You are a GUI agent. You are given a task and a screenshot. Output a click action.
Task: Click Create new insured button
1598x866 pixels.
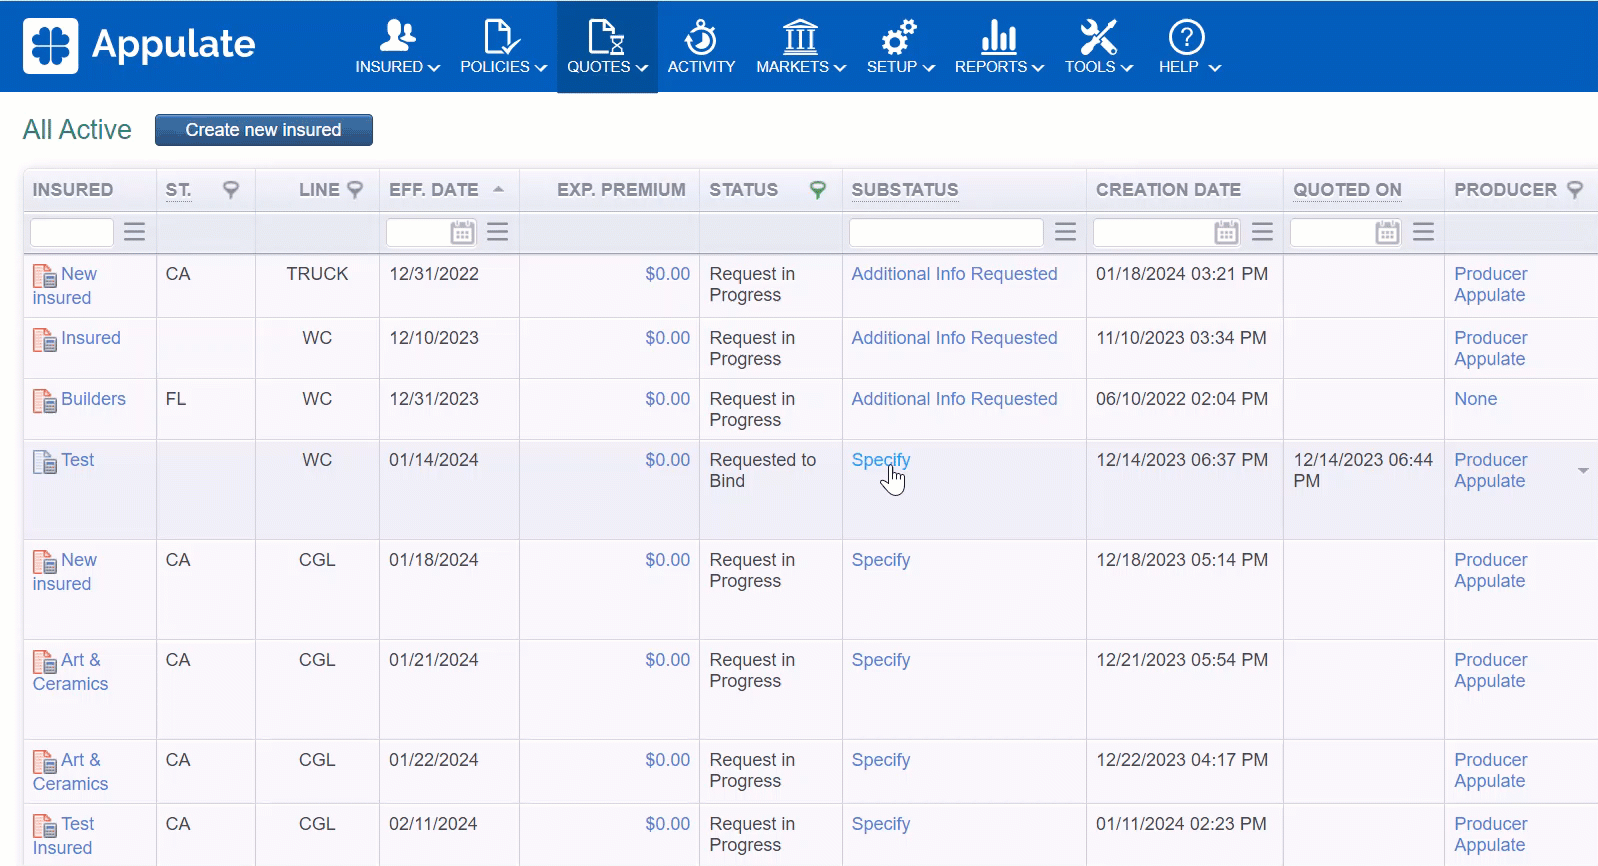tap(263, 130)
